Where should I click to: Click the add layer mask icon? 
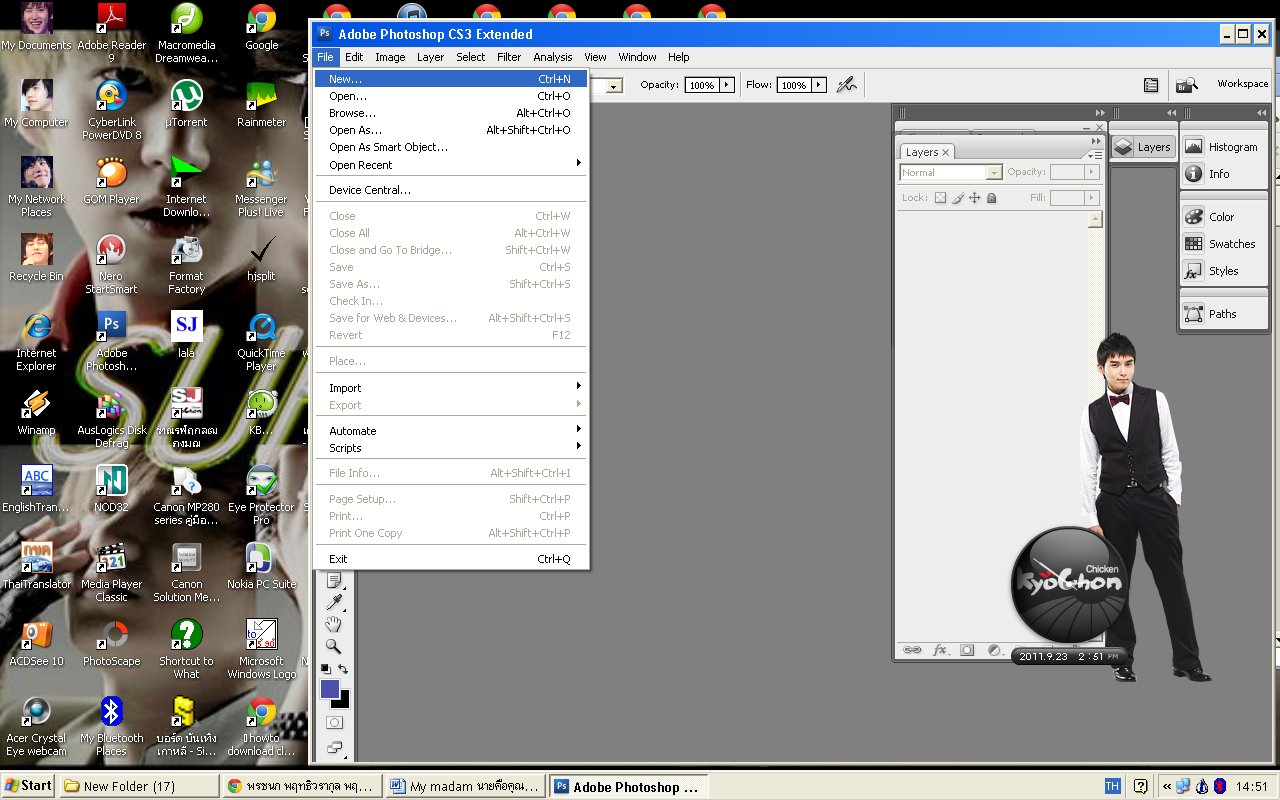pyautogui.click(x=967, y=650)
